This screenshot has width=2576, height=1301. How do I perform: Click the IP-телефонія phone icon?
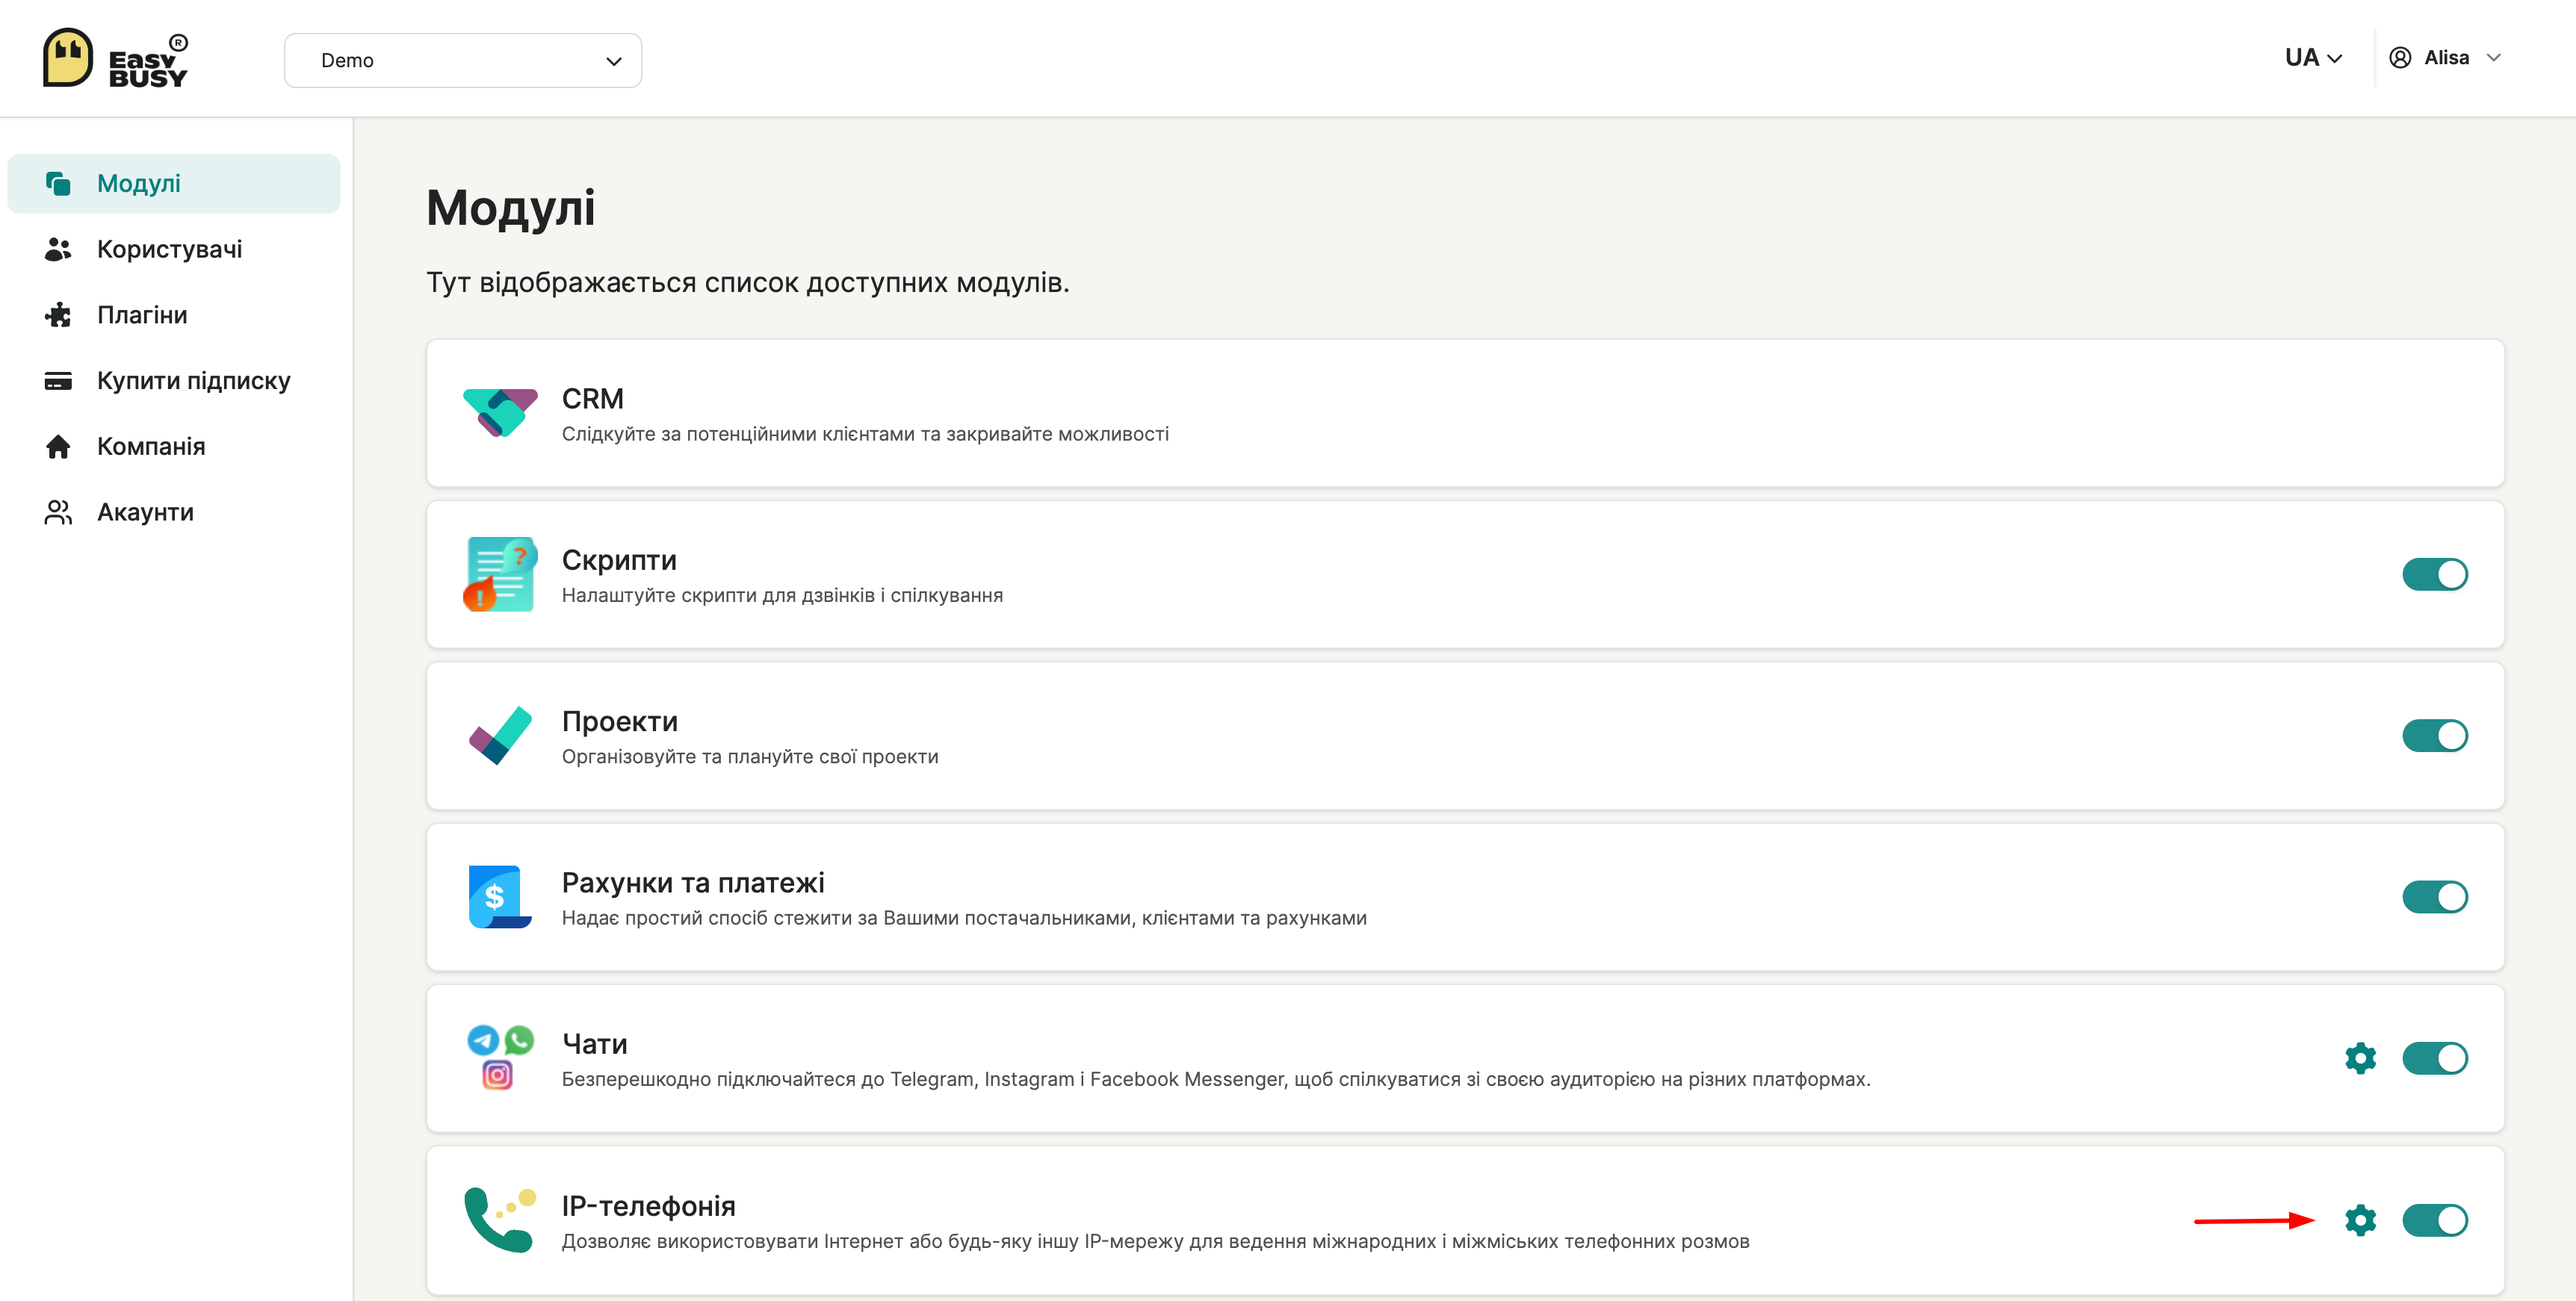pyautogui.click(x=500, y=1220)
